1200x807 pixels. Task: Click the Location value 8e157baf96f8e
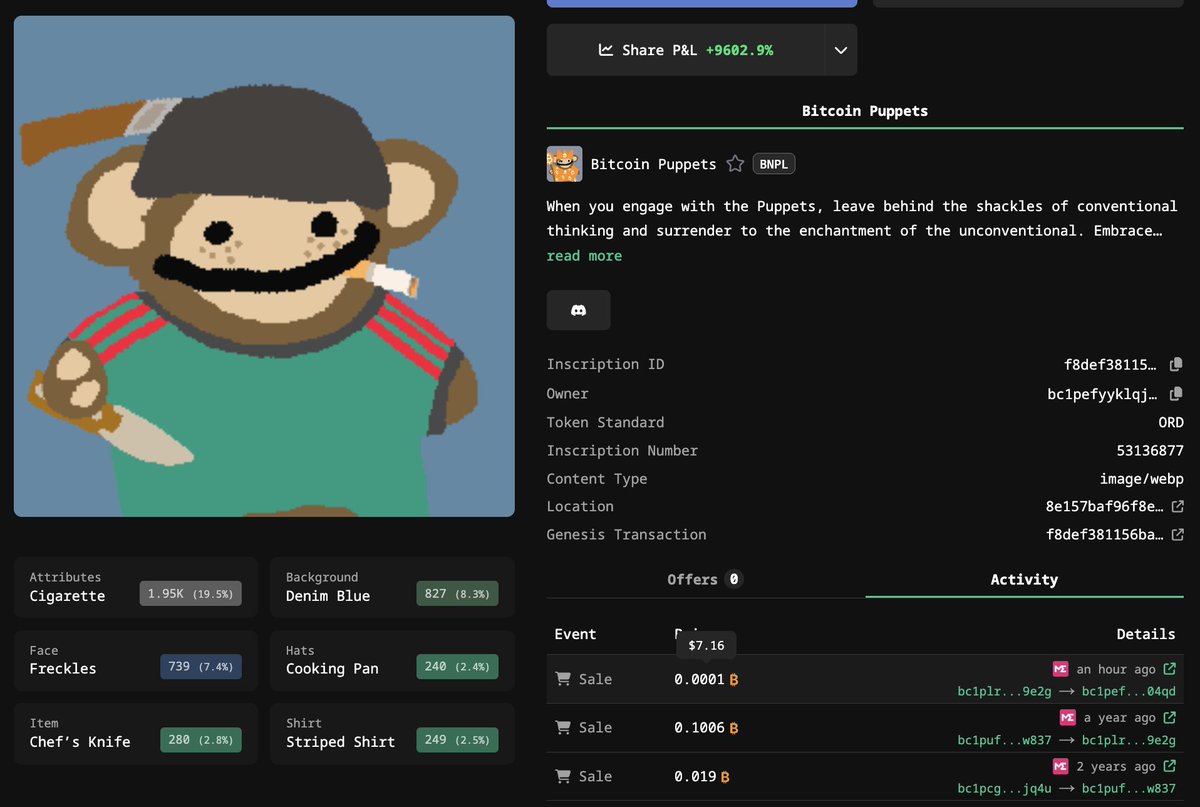point(1104,507)
